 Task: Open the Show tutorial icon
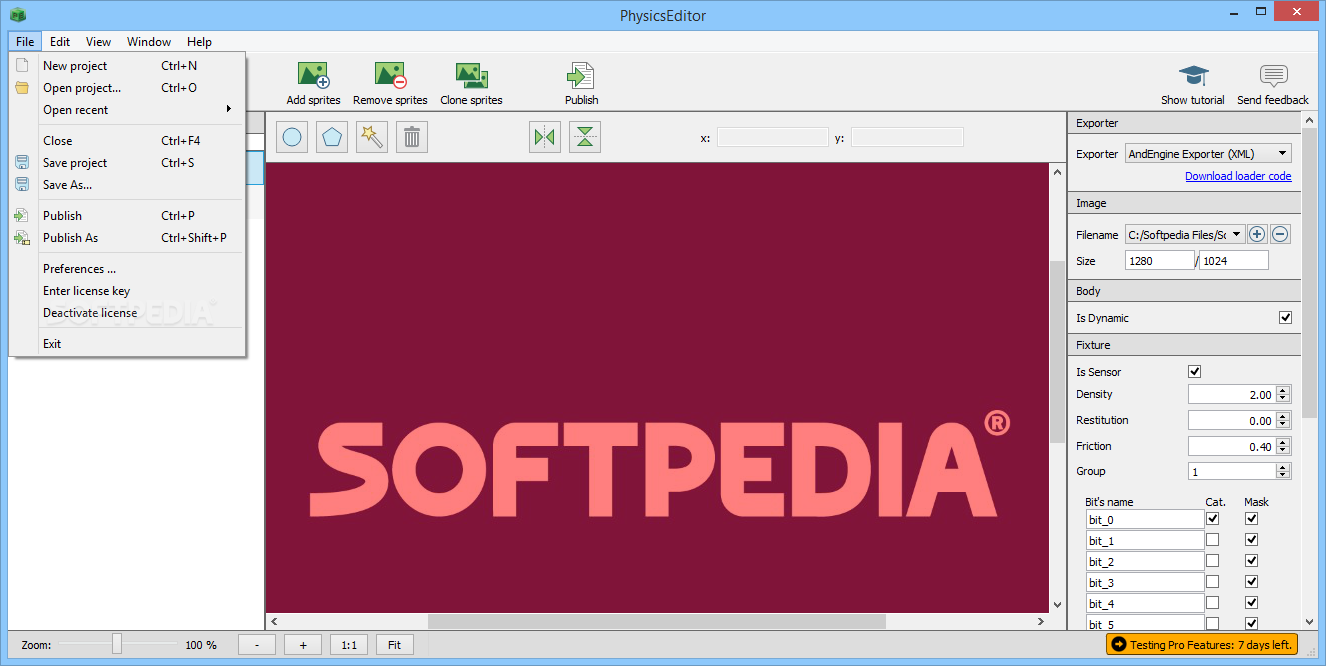[x=1193, y=76]
